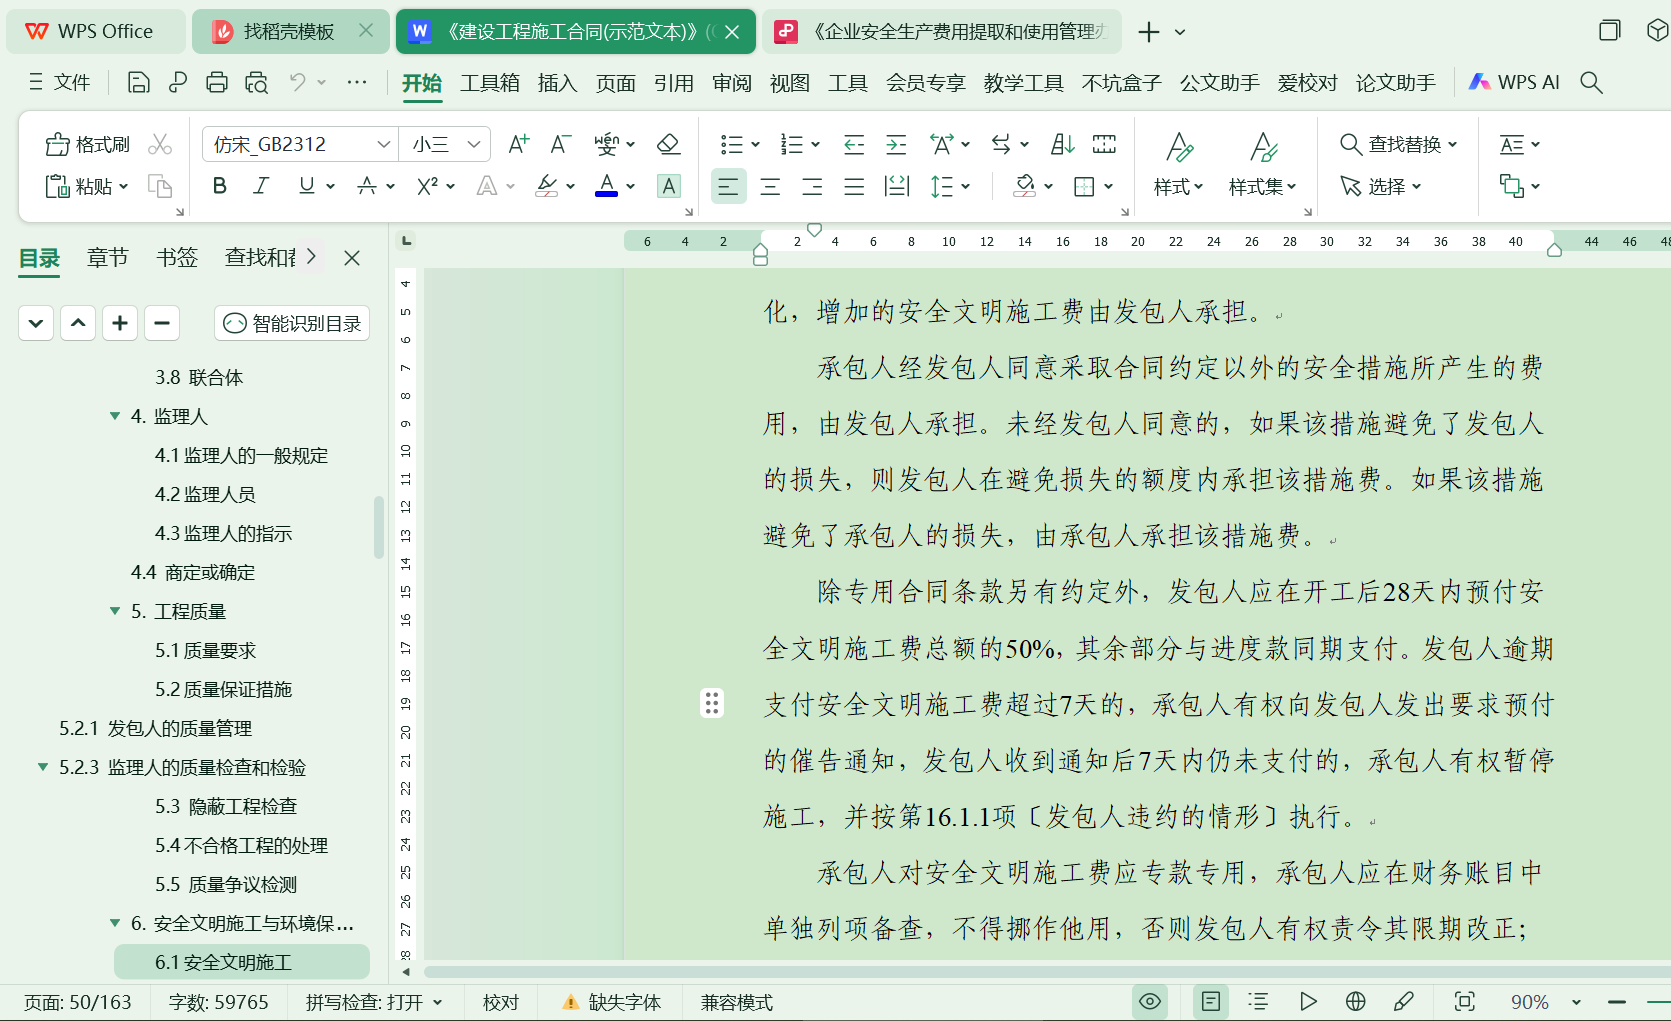
Task: Click the Copy icon beside Paste
Action: [x=160, y=186]
